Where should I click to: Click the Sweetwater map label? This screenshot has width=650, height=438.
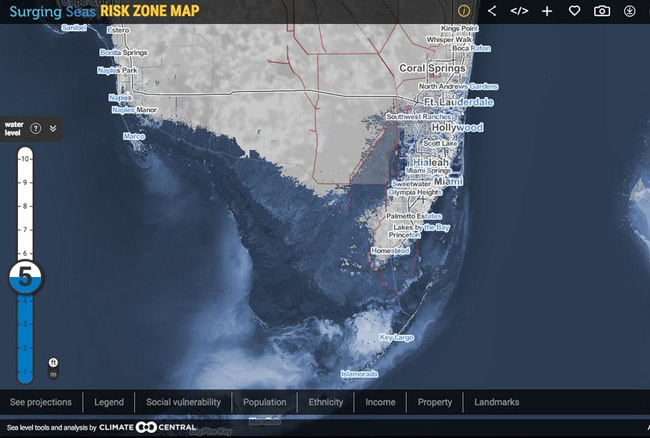pos(412,184)
